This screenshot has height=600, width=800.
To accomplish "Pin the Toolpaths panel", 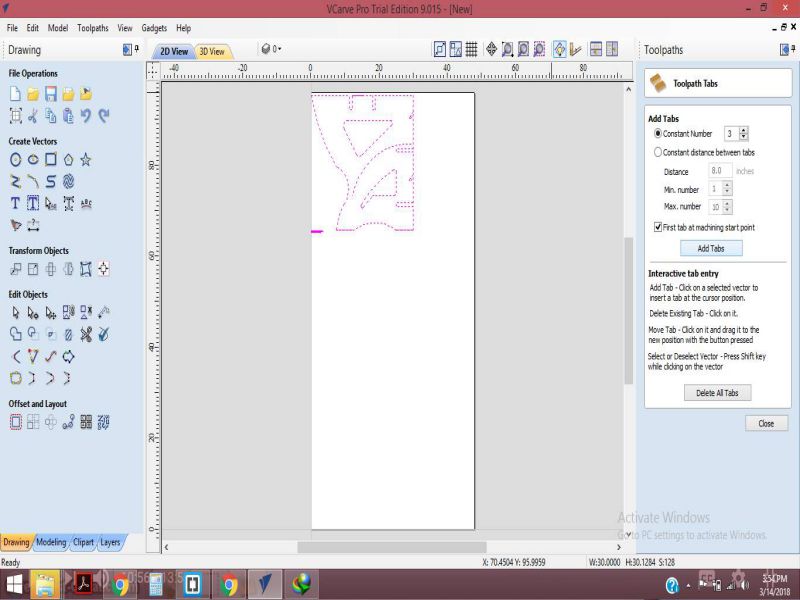I will tap(794, 49).
